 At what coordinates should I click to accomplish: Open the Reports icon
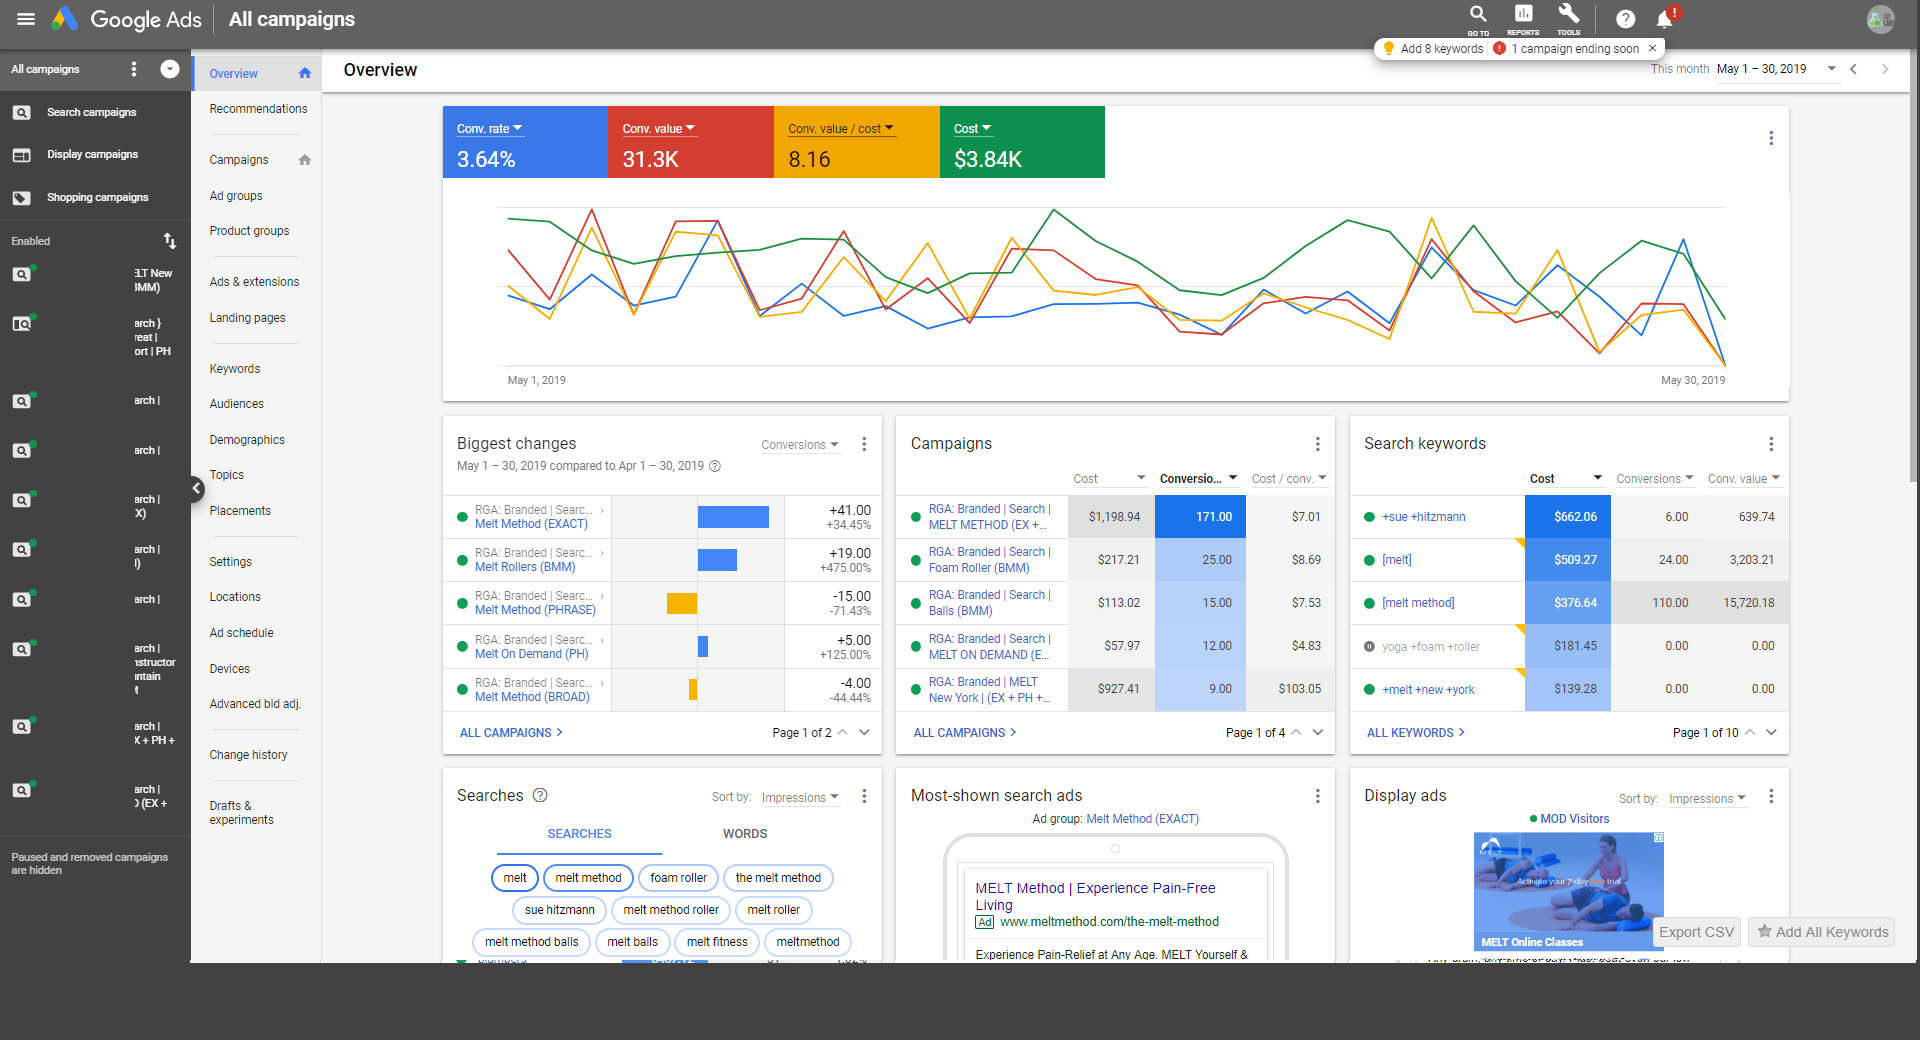[1523, 18]
